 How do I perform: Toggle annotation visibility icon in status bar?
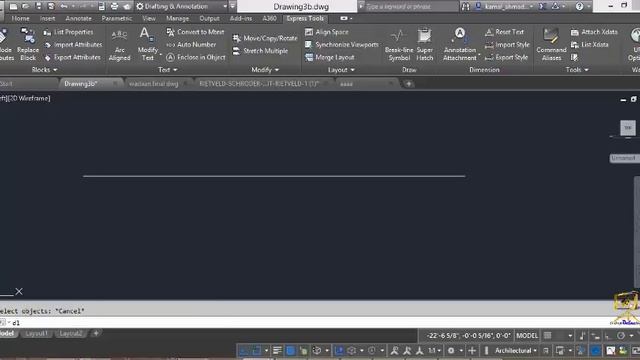click(x=394, y=350)
